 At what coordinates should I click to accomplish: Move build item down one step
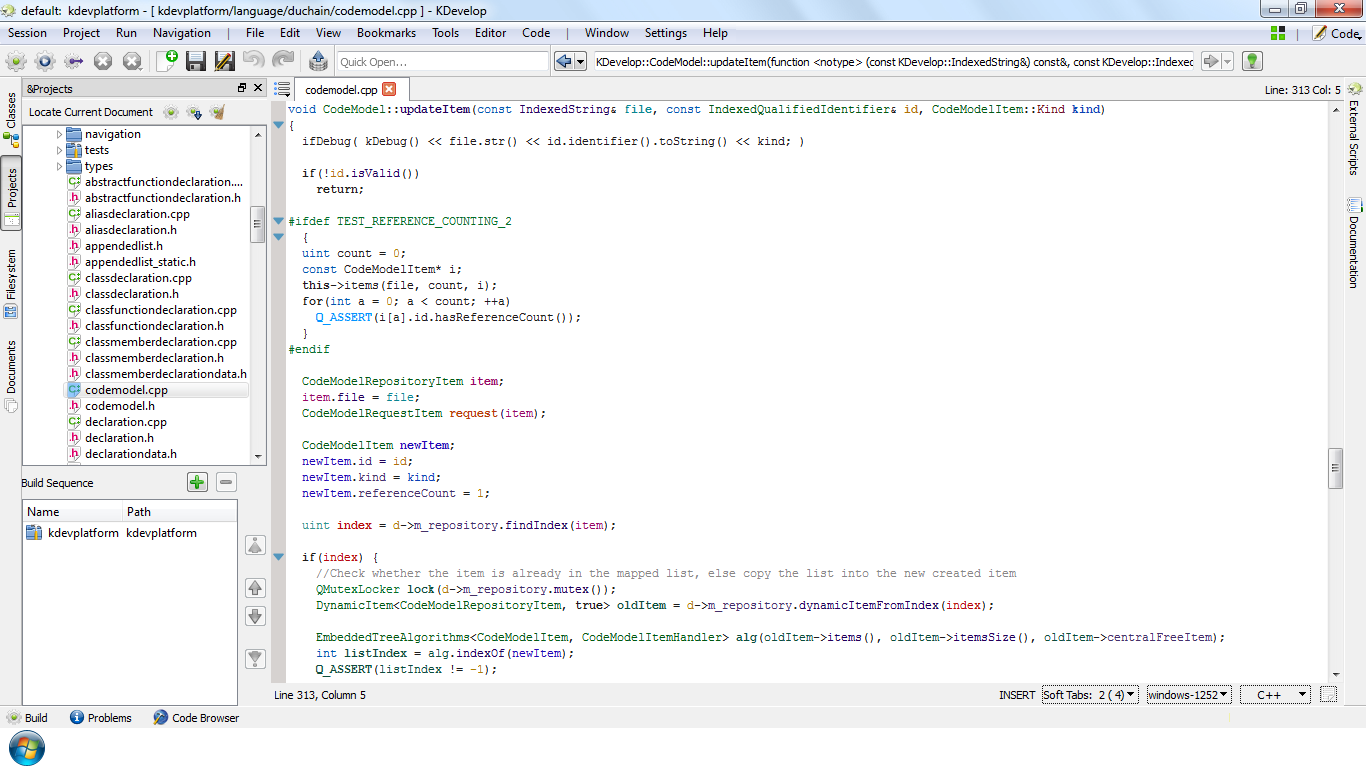coord(255,616)
